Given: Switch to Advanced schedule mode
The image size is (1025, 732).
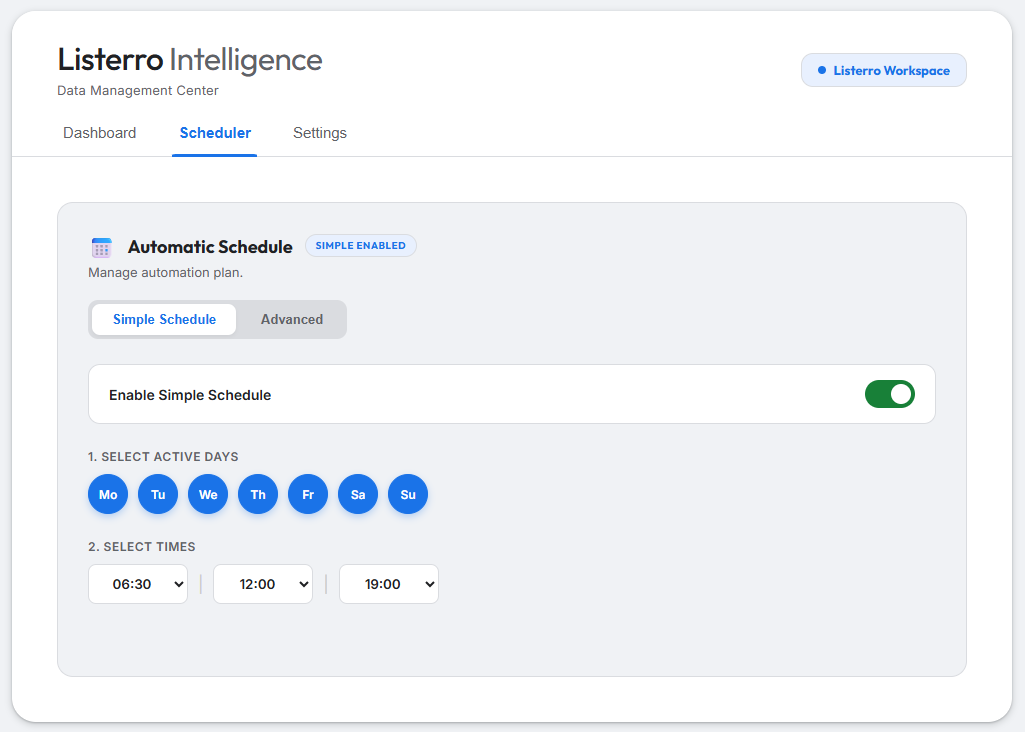Looking at the screenshot, I should [x=292, y=320].
